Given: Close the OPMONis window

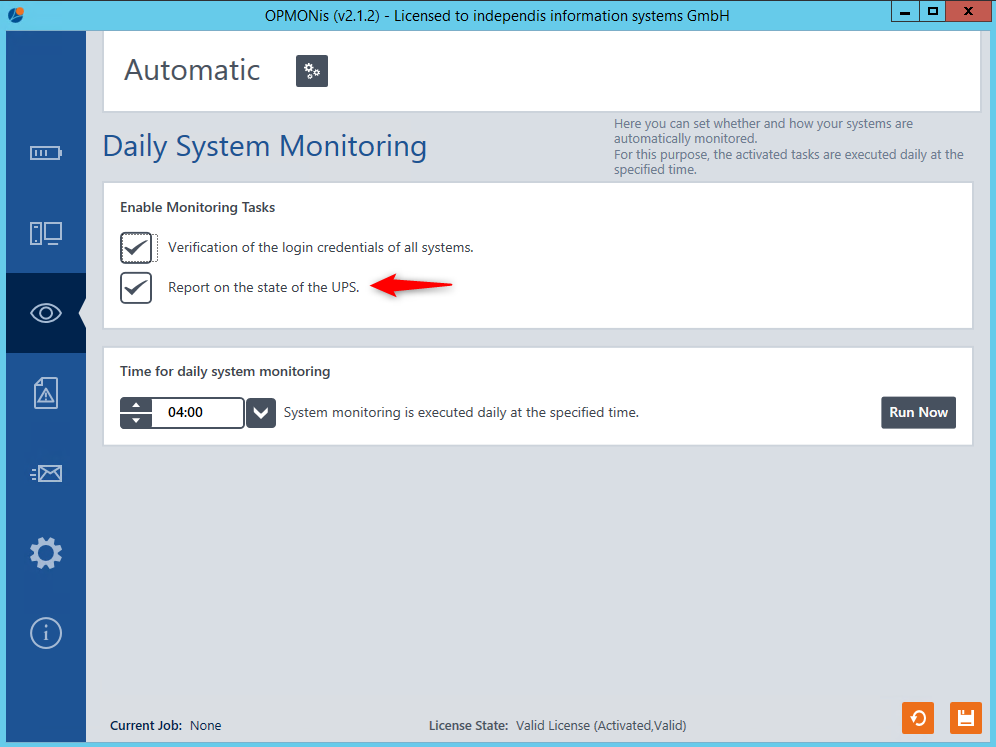Looking at the screenshot, I should coord(968,11).
